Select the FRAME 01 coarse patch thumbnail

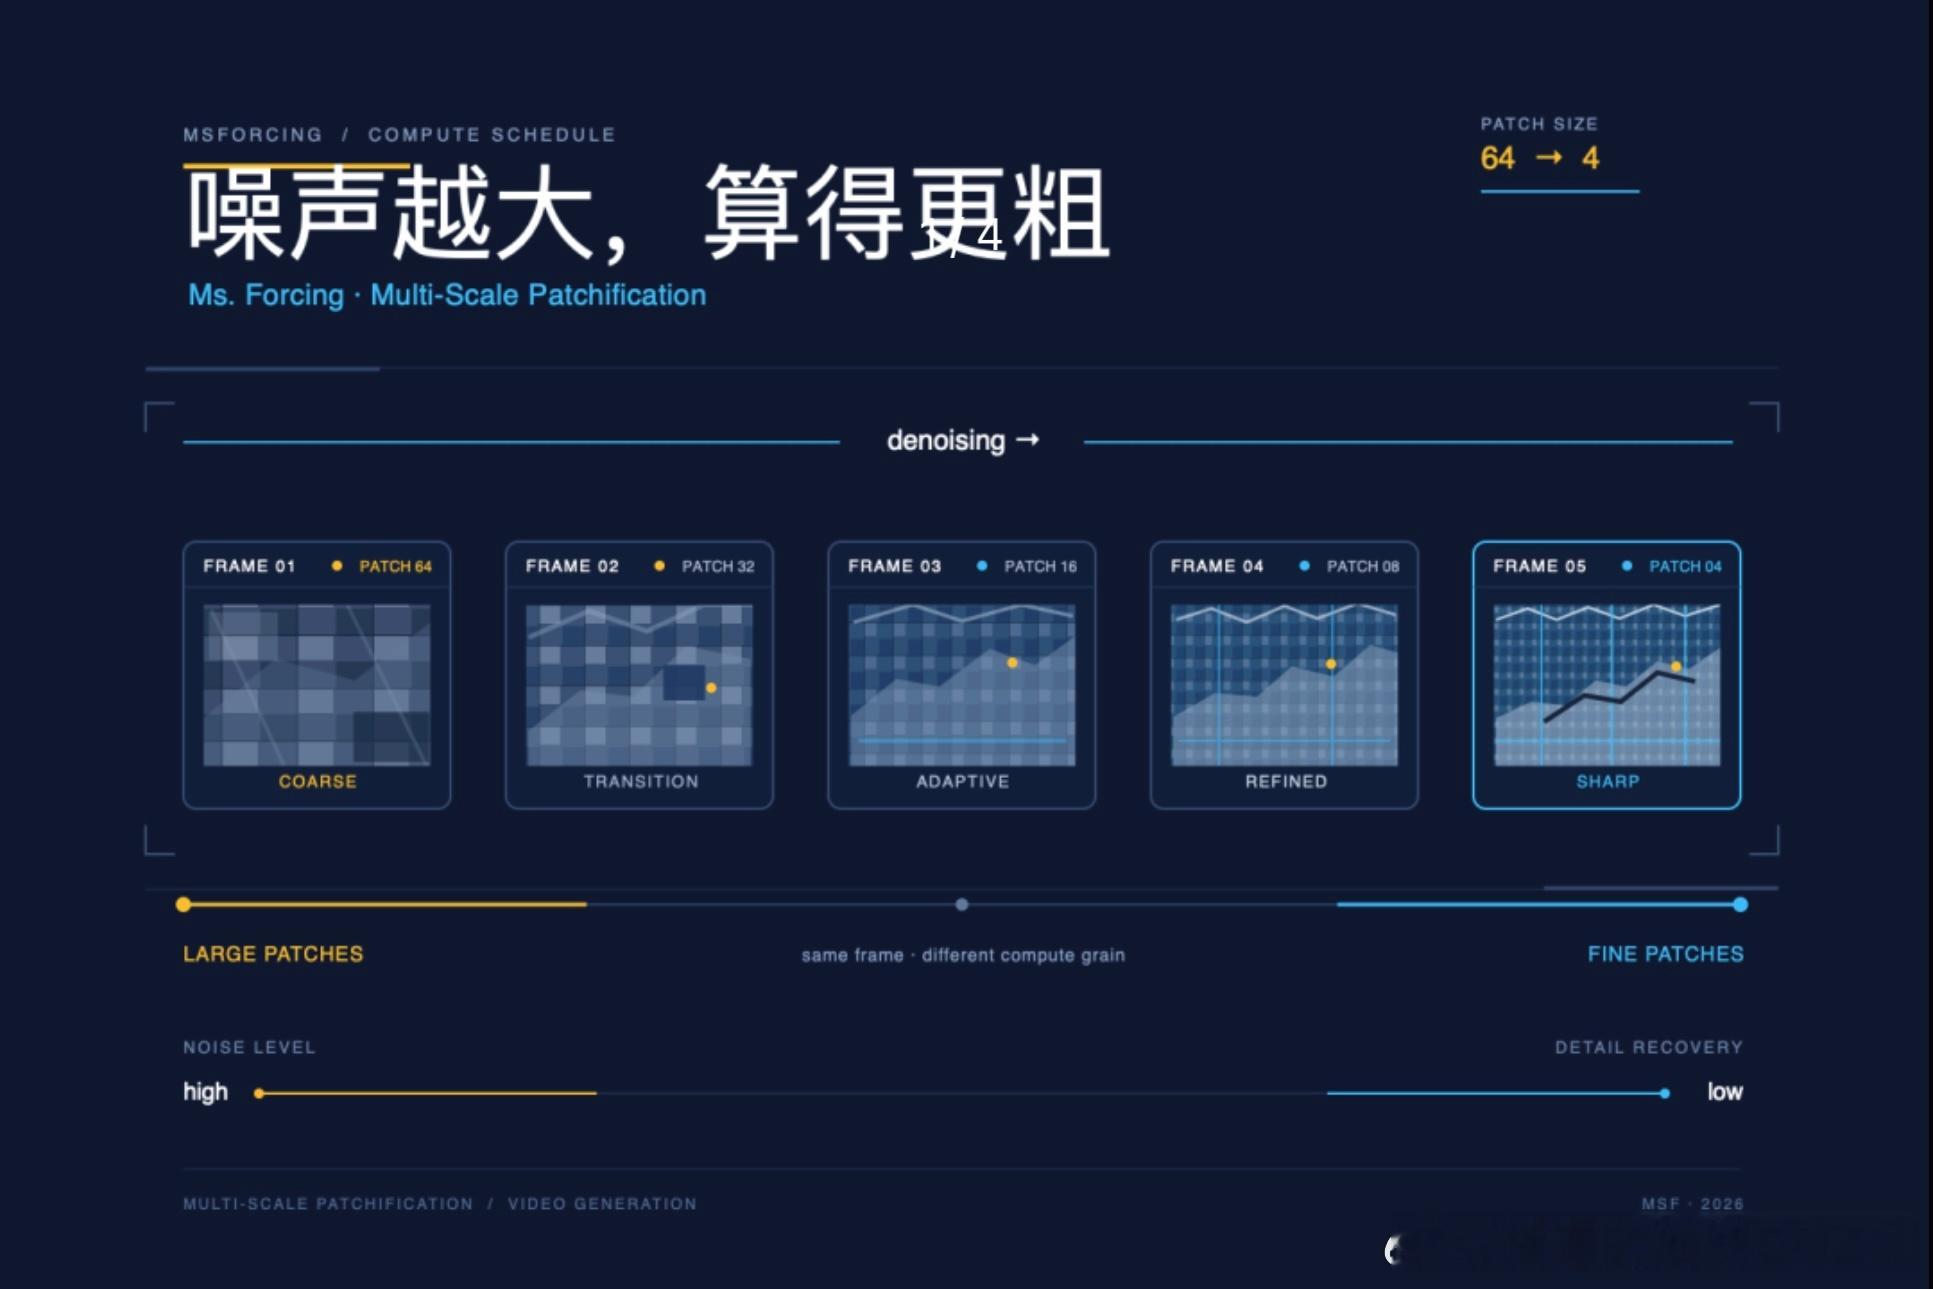coord(317,685)
